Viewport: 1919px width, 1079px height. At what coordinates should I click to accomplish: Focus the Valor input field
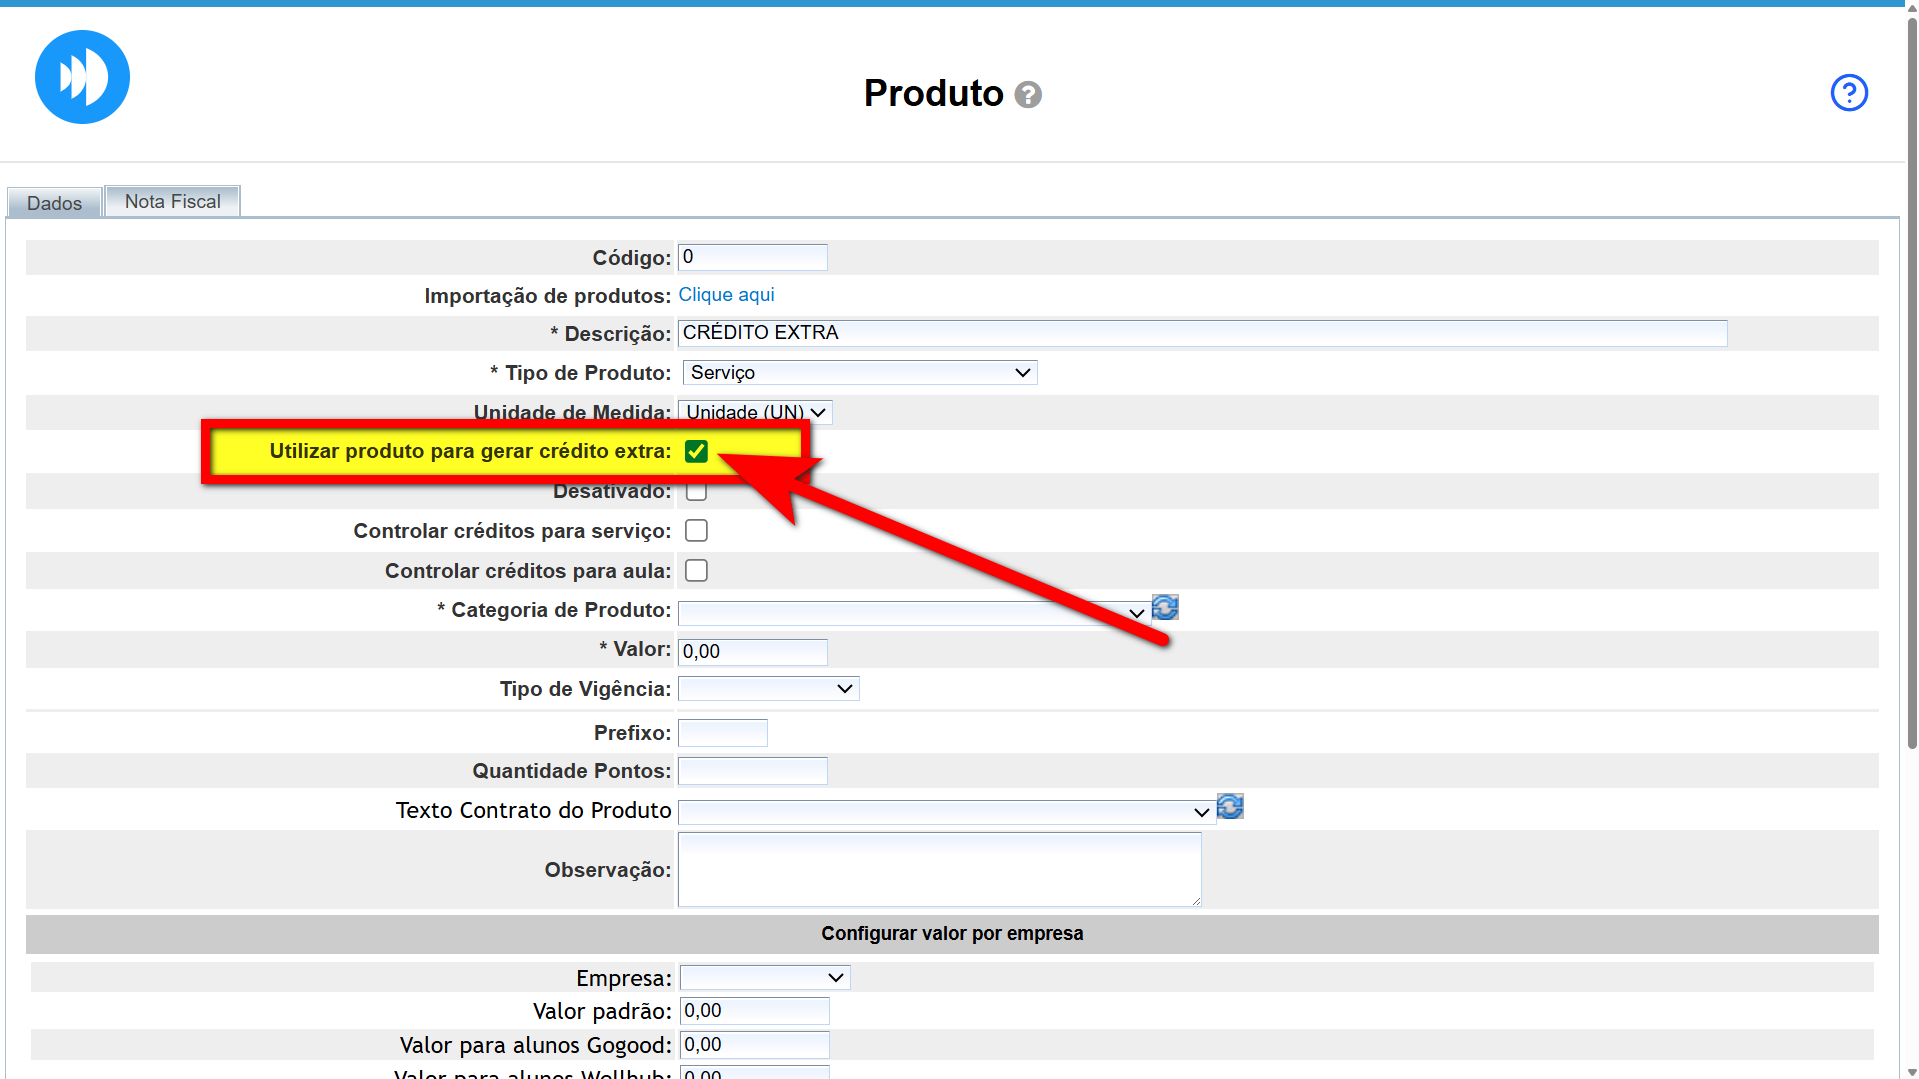[x=752, y=652]
